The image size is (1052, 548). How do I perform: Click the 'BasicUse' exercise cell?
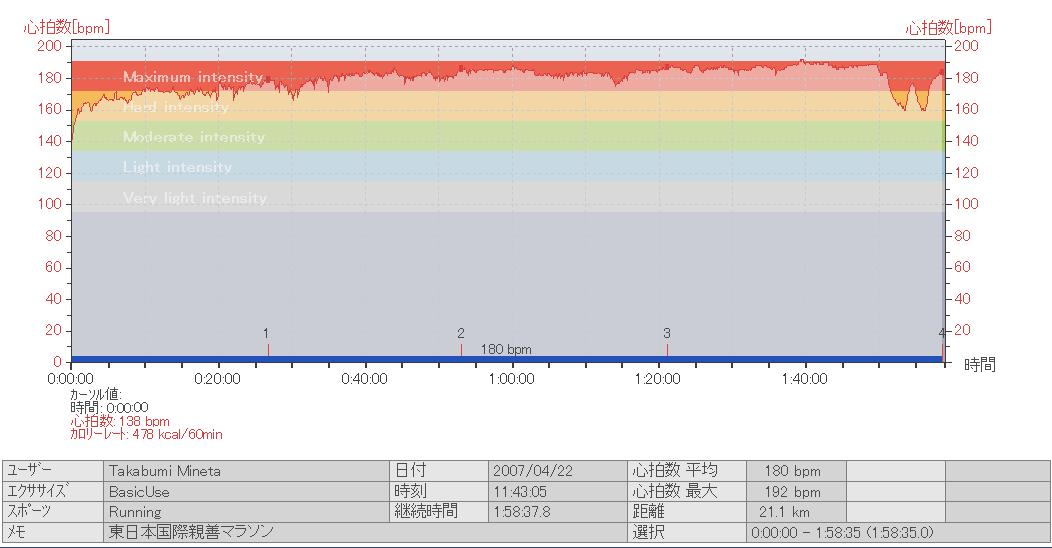pos(246,492)
